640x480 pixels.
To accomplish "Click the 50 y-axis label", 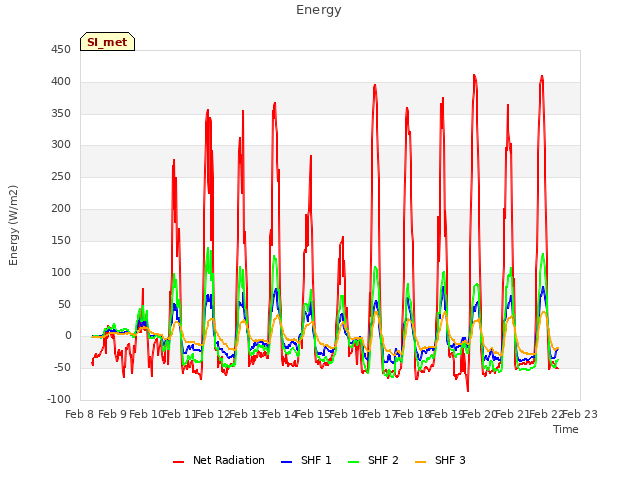I will coord(64,304).
